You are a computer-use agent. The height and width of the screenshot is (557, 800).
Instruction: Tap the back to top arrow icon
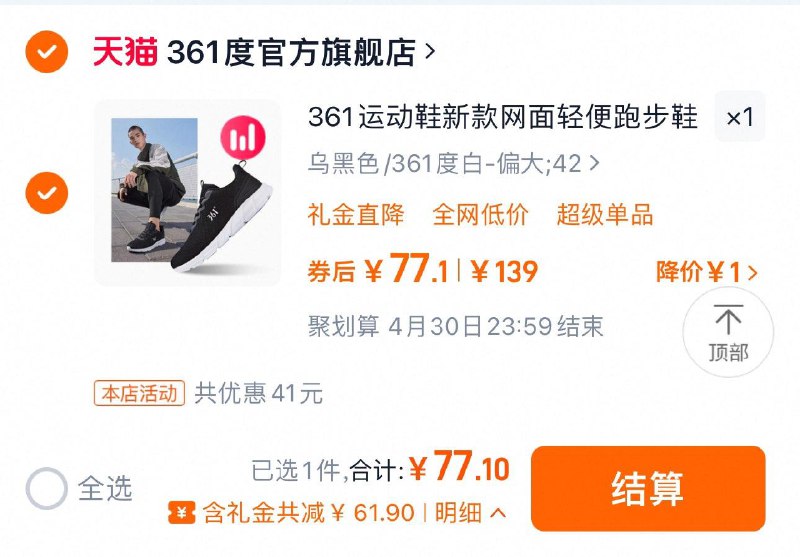(x=728, y=320)
